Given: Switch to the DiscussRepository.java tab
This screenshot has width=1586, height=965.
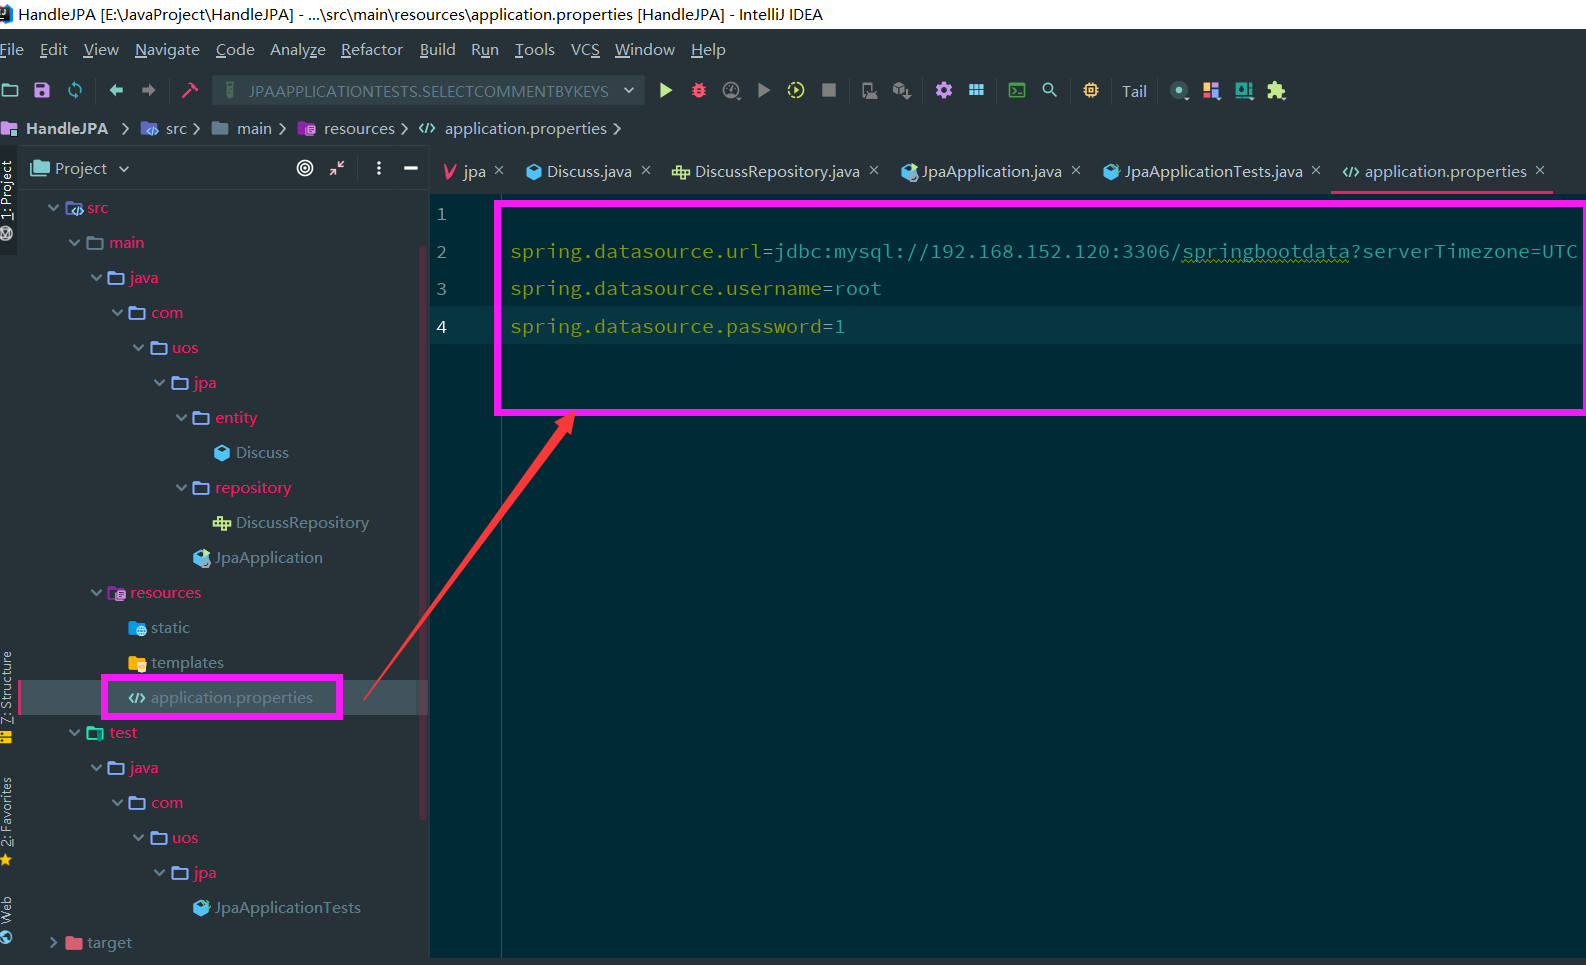Looking at the screenshot, I should pos(776,172).
